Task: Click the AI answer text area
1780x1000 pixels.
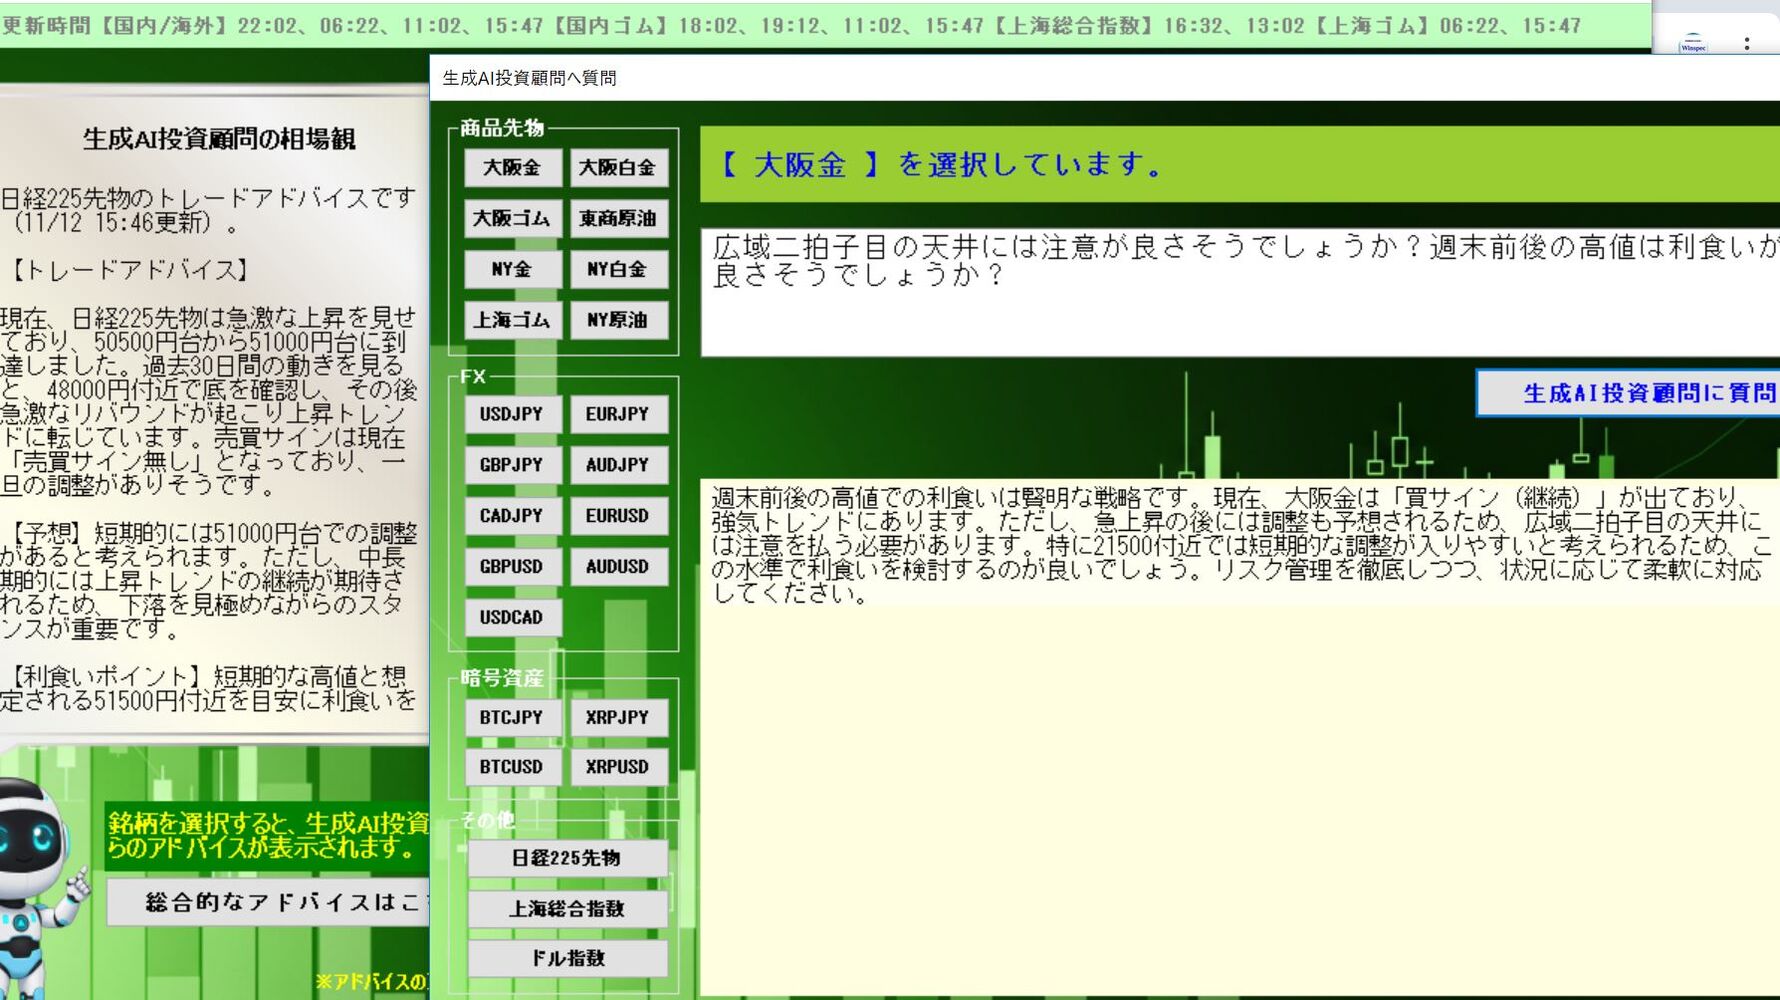Action: pyautogui.click(x=1241, y=737)
